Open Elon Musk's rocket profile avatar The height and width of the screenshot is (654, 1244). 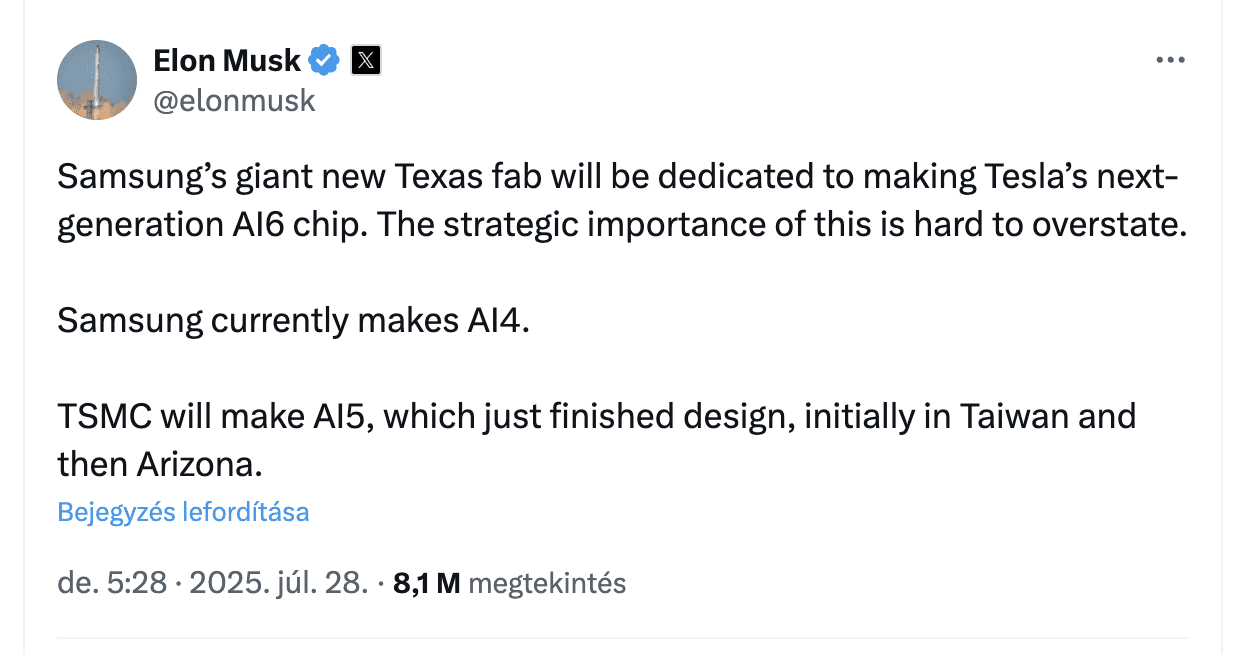coord(97,80)
